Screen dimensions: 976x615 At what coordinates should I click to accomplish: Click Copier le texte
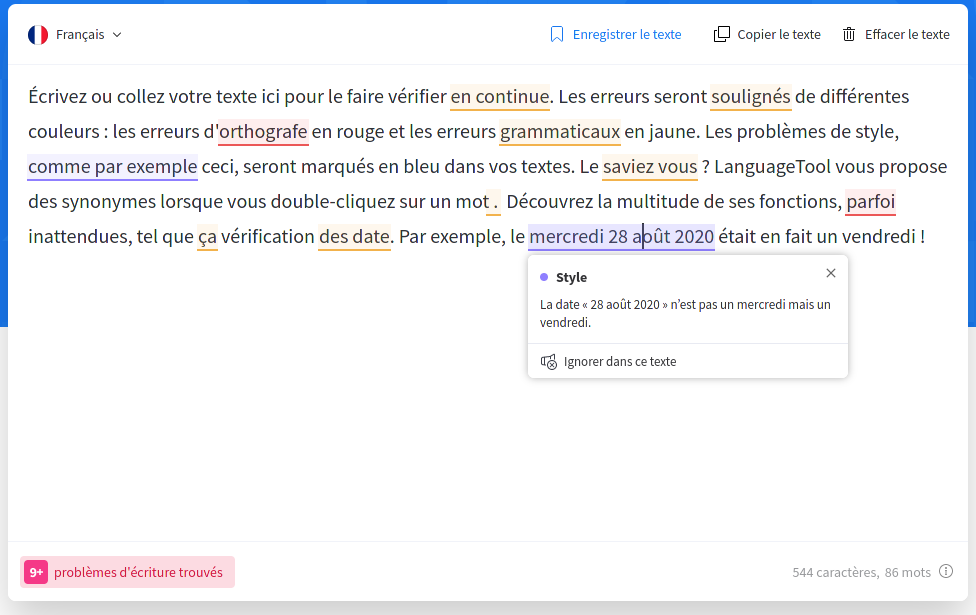coord(779,34)
